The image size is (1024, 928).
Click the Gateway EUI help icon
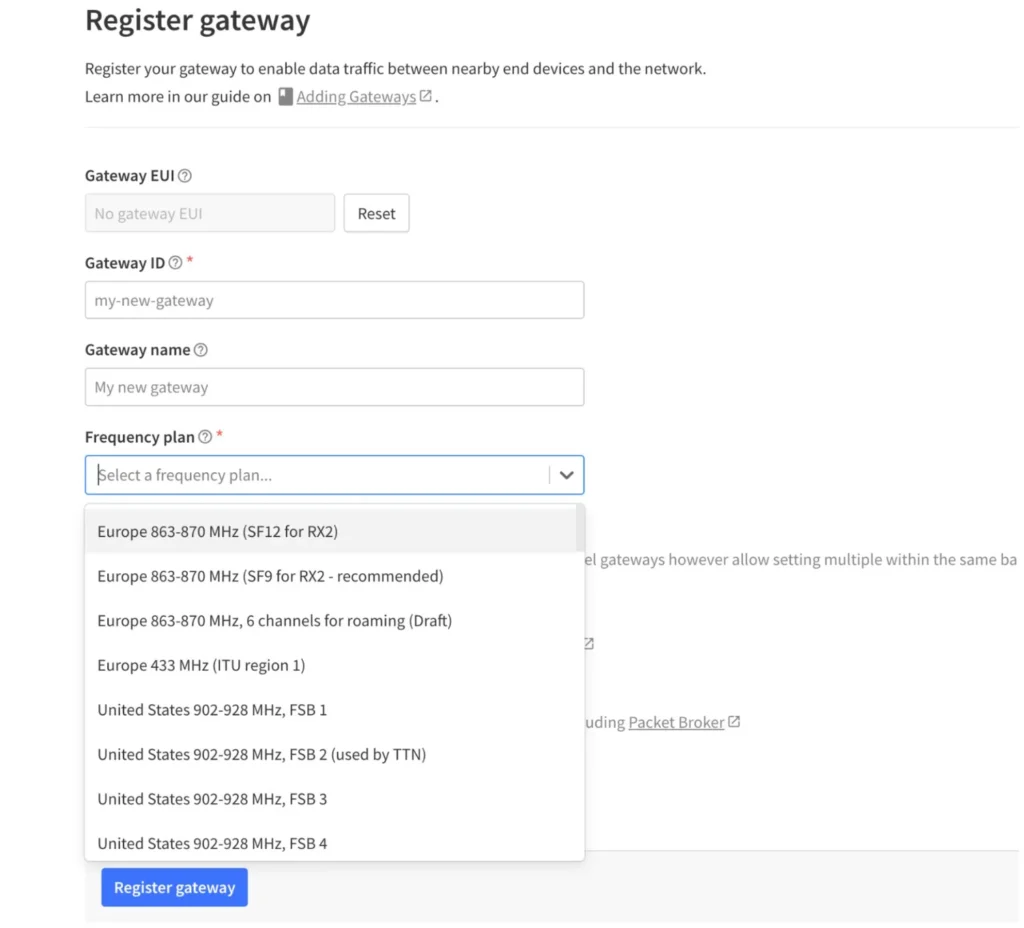tap(185, 176)
